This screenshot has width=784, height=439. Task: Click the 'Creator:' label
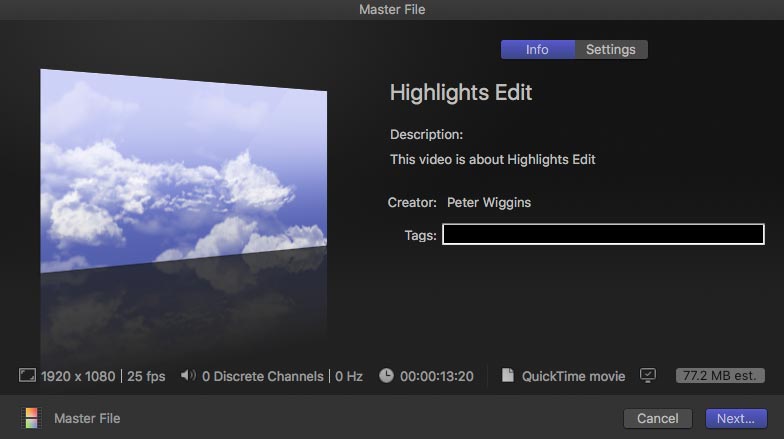[x=412, y=202]
